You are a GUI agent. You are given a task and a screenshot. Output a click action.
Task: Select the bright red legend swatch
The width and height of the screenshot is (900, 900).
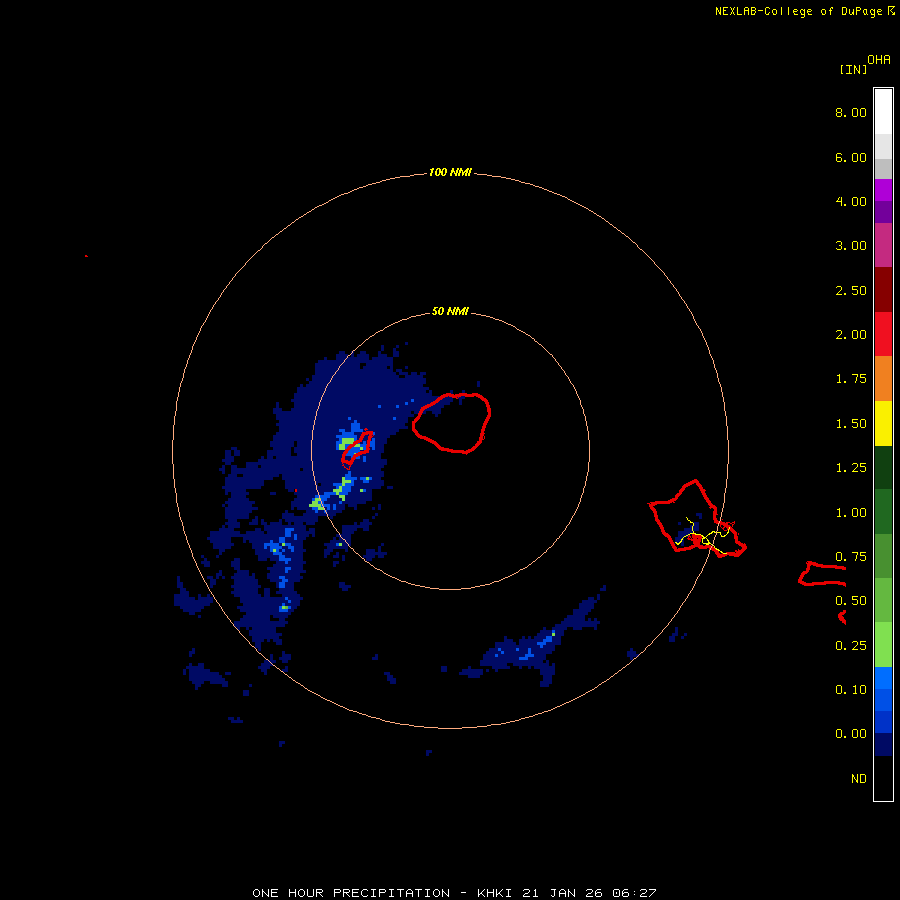(883, 334)
